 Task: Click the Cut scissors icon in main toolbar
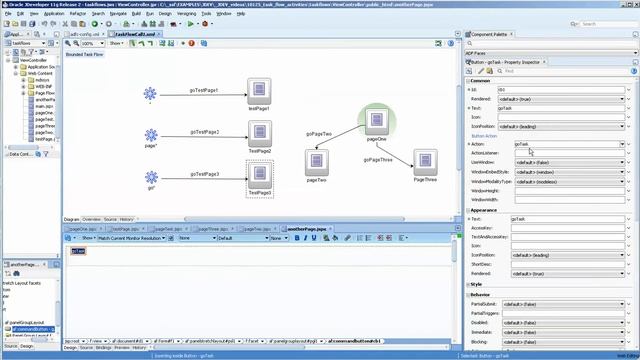65,24
